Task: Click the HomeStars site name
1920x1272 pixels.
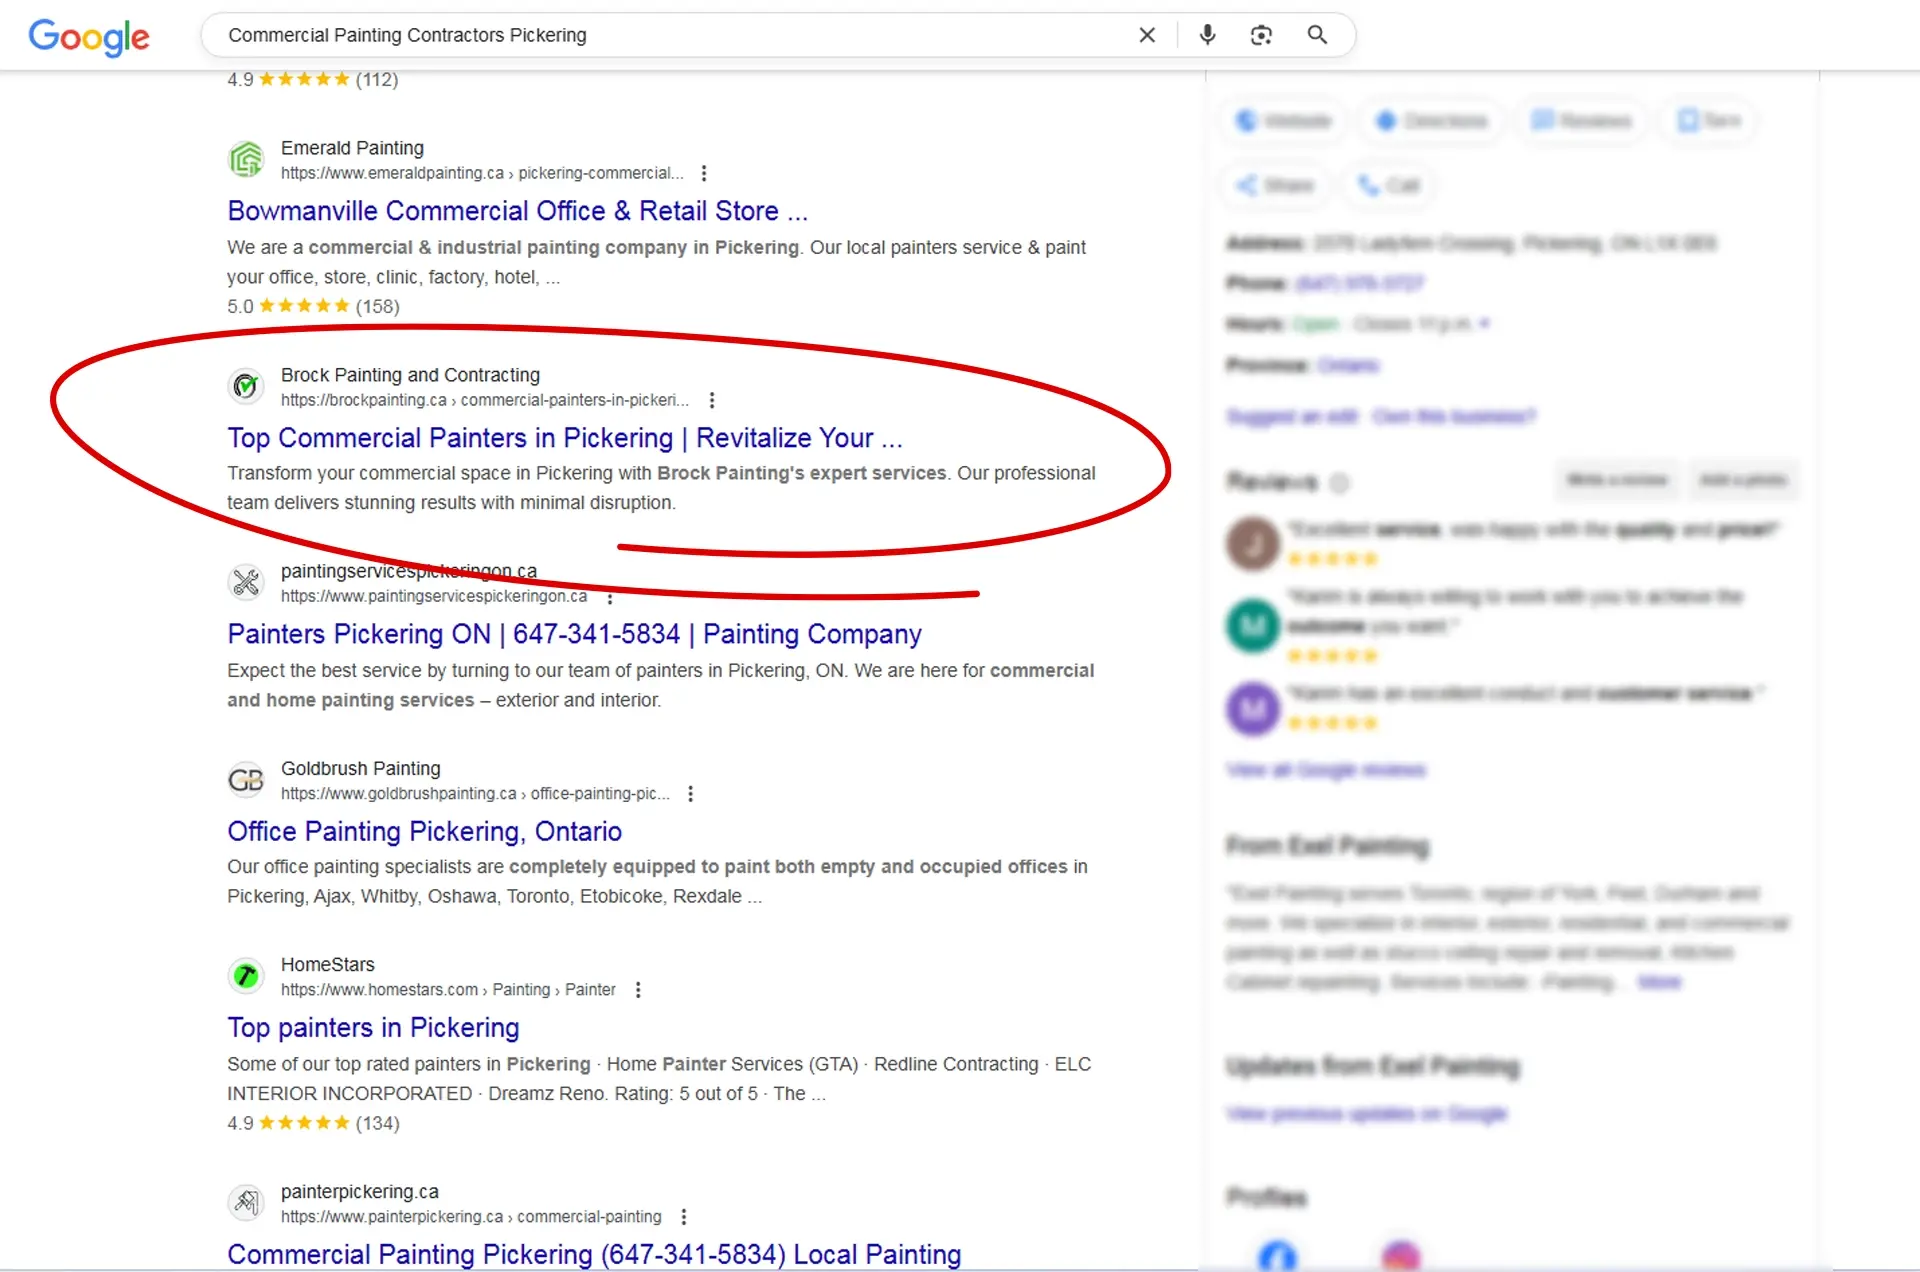Action: pyautogui.click(x=328, y=964)
